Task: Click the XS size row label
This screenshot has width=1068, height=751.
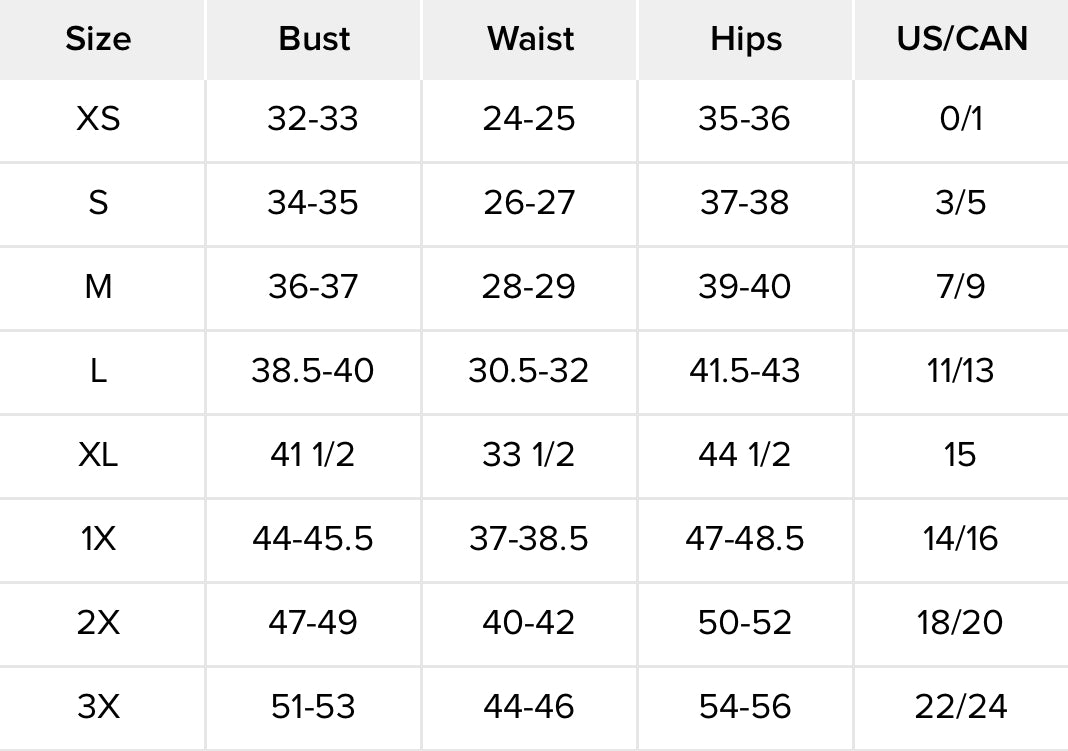Action: pos(98,119)
